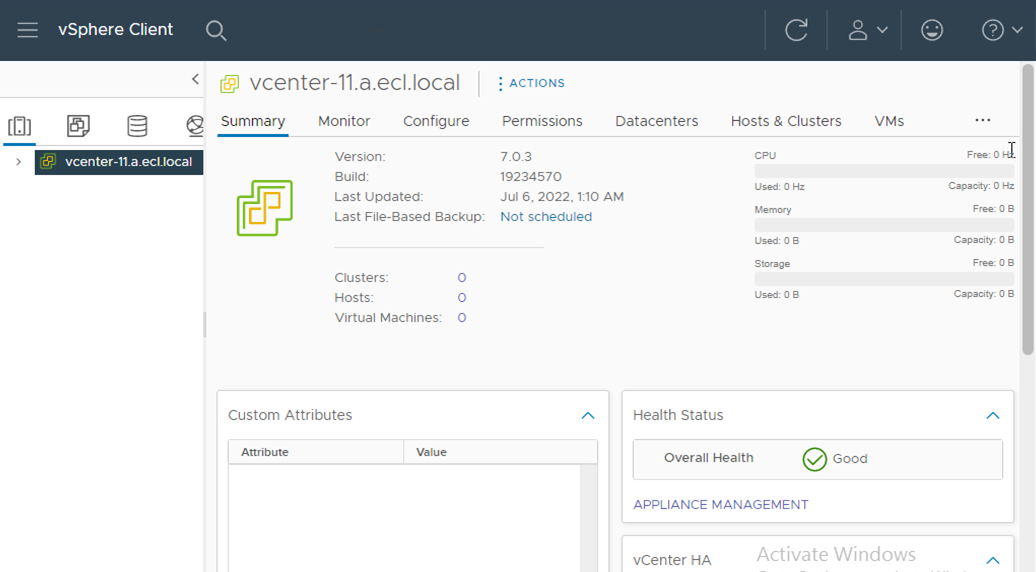
Task: Select the Storage inventory icon
Action: tap(137, 125)
